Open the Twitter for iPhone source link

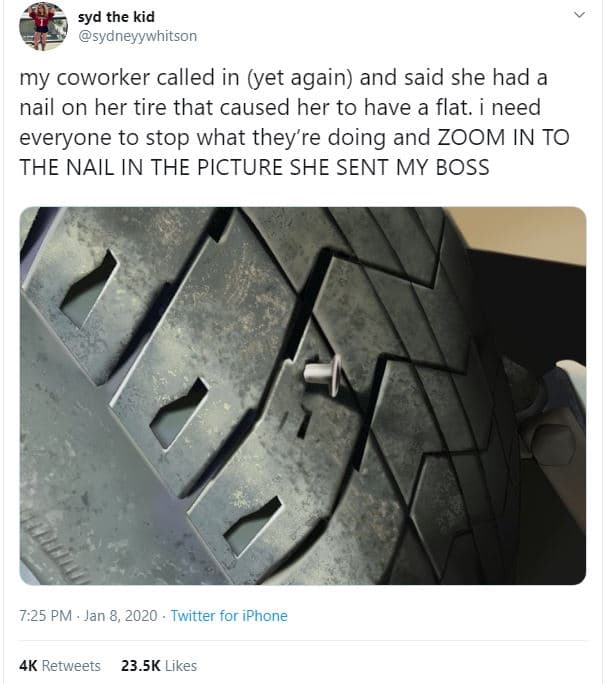click(x=229, y=616)
